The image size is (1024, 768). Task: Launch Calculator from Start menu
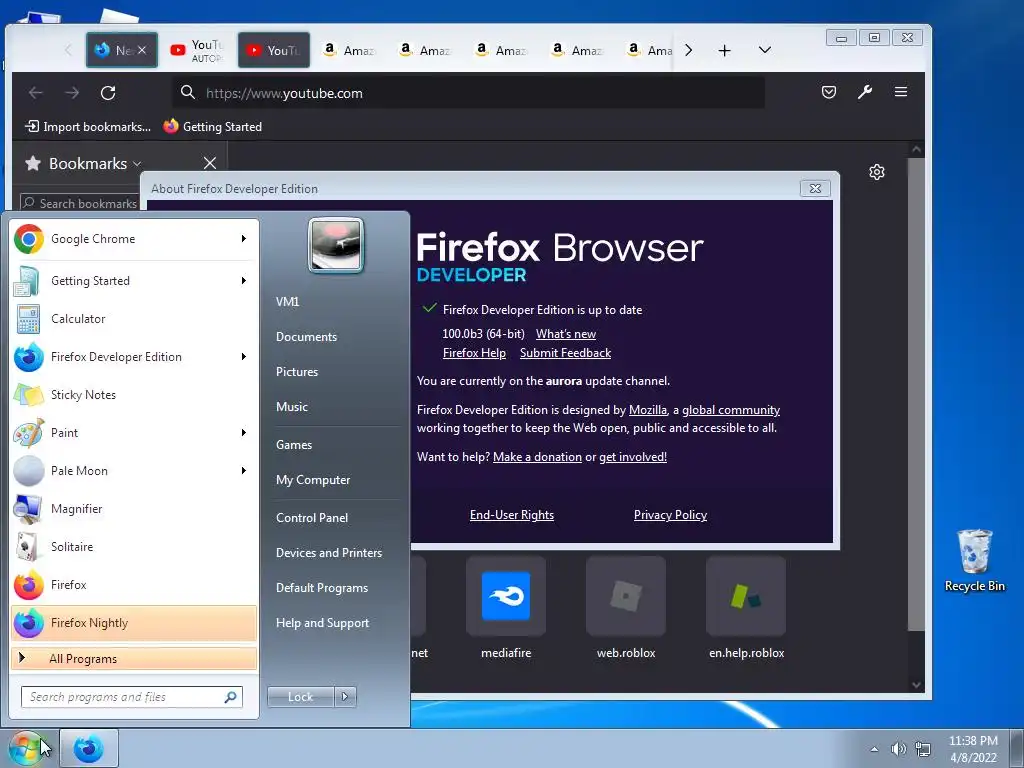134,319
